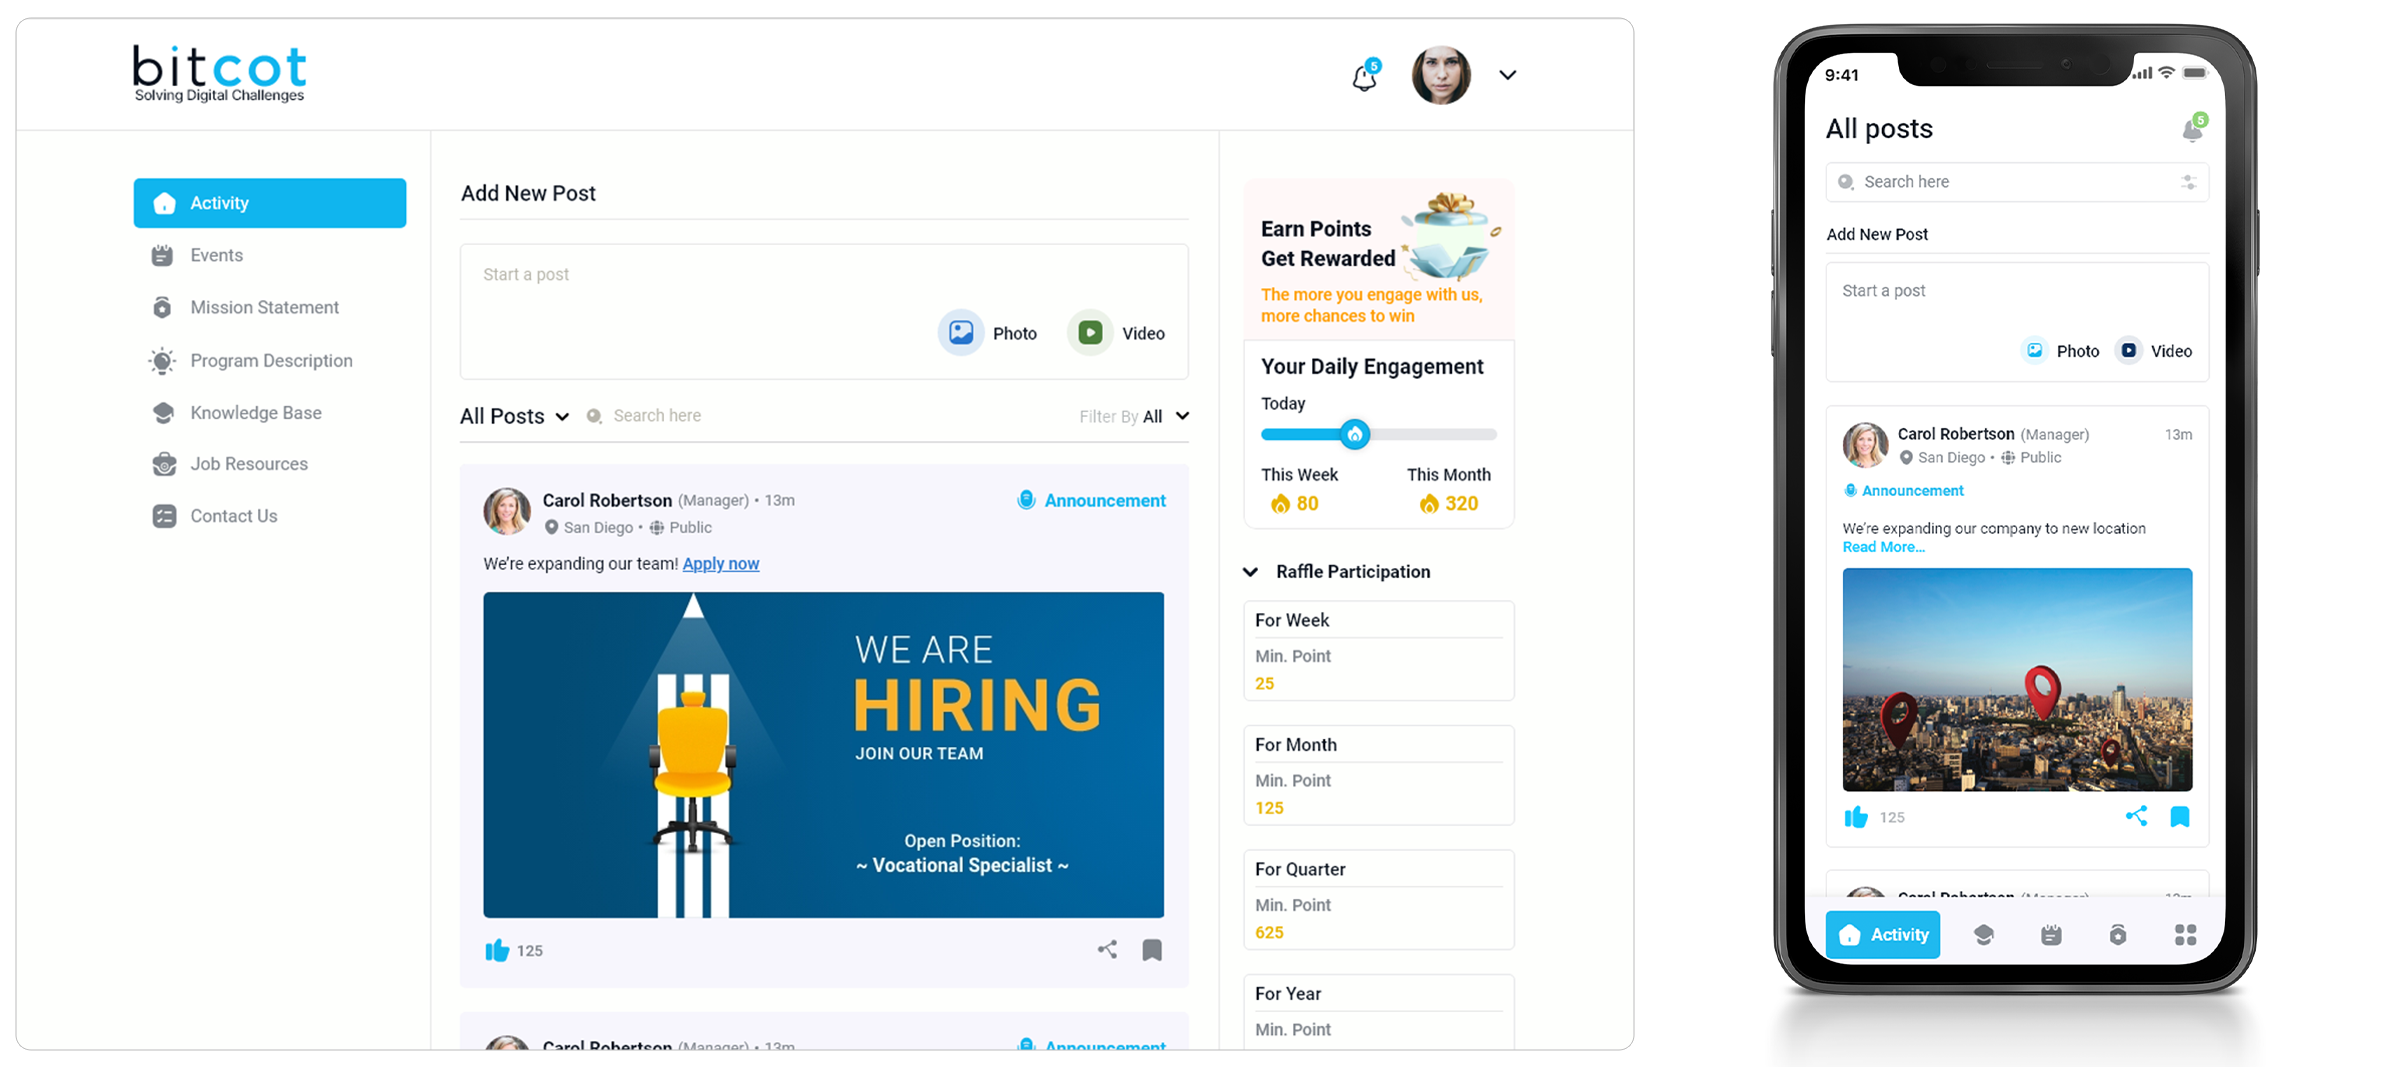Click the Video icon in desktop post box

click(1090, 333)
